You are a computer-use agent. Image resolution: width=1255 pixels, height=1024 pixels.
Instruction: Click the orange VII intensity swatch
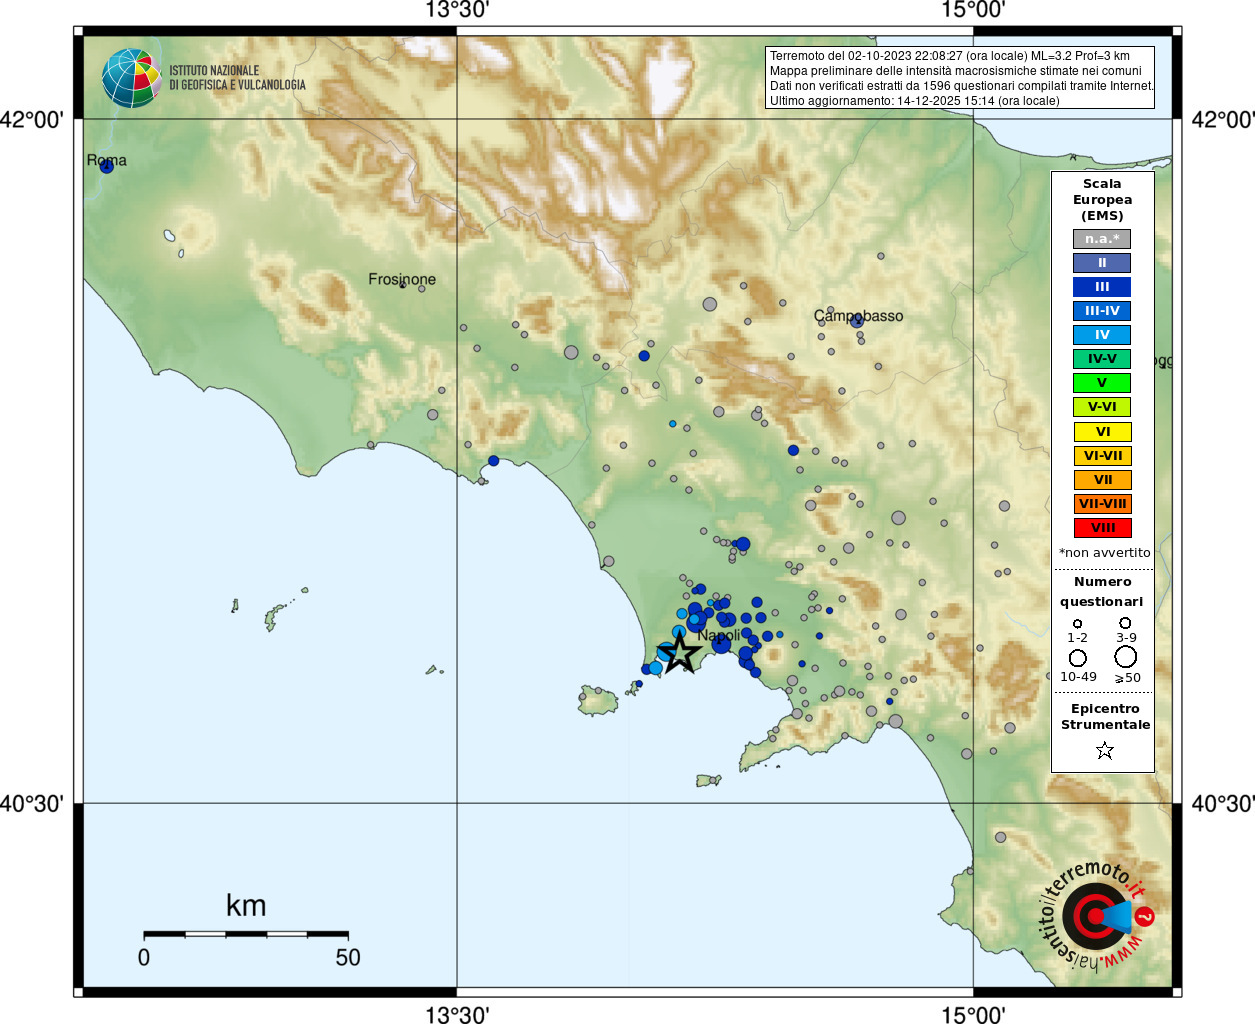(1103, 480)
